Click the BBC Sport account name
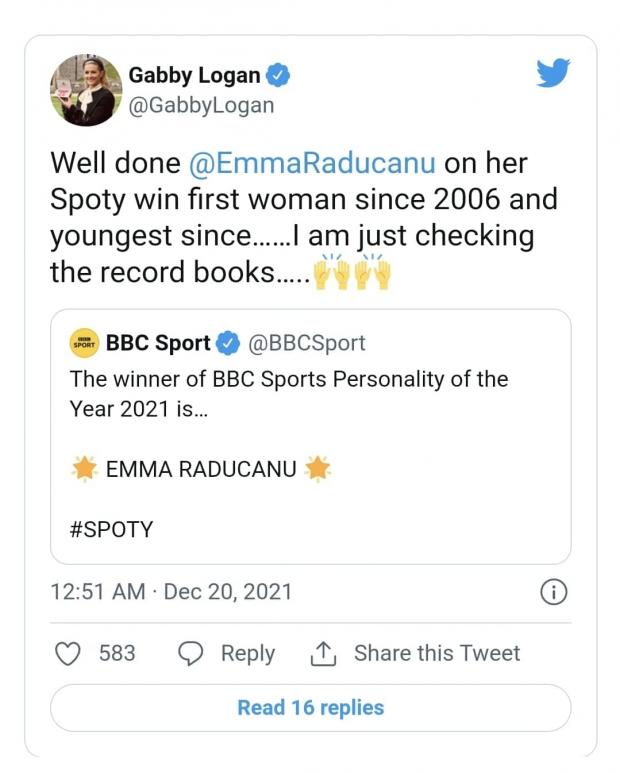The height and width of the screenshot is (773, 620). 158,344
